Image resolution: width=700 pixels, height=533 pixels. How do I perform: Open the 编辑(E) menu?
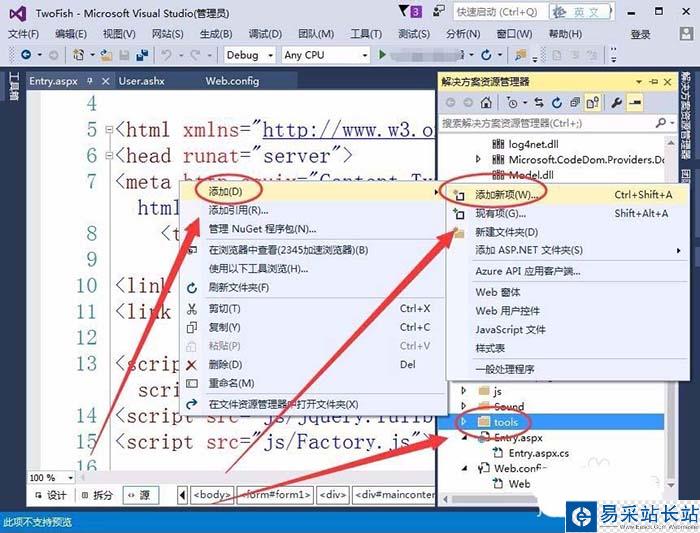coord(71,34)
